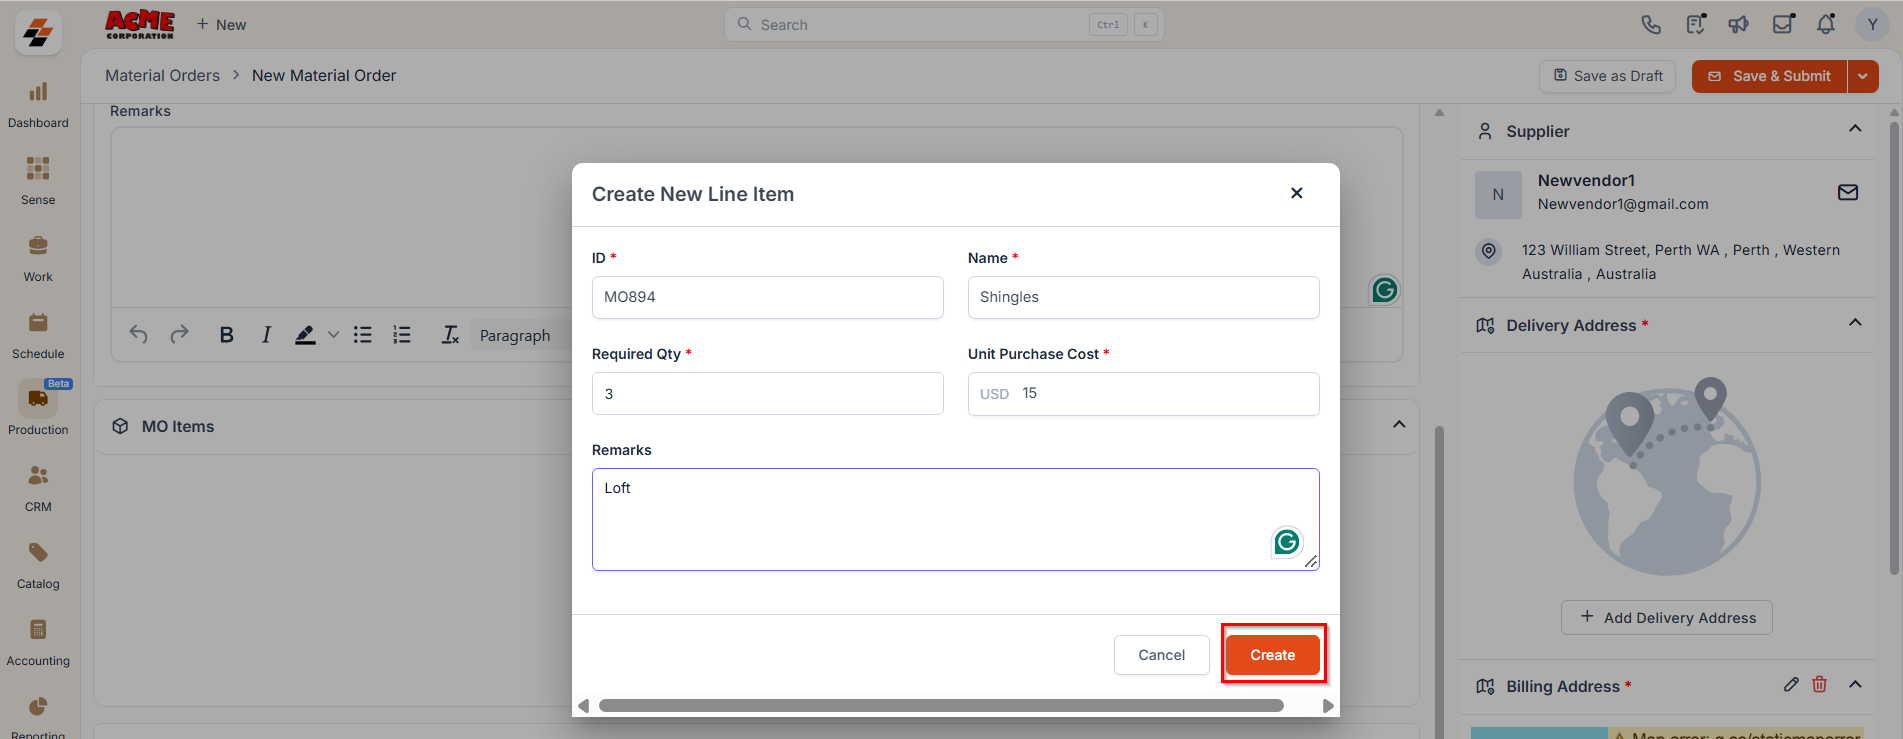Toggle bold formatting in Remarks editor
This screenshot has height=739, width=1903.
click(x=227, y=335)
